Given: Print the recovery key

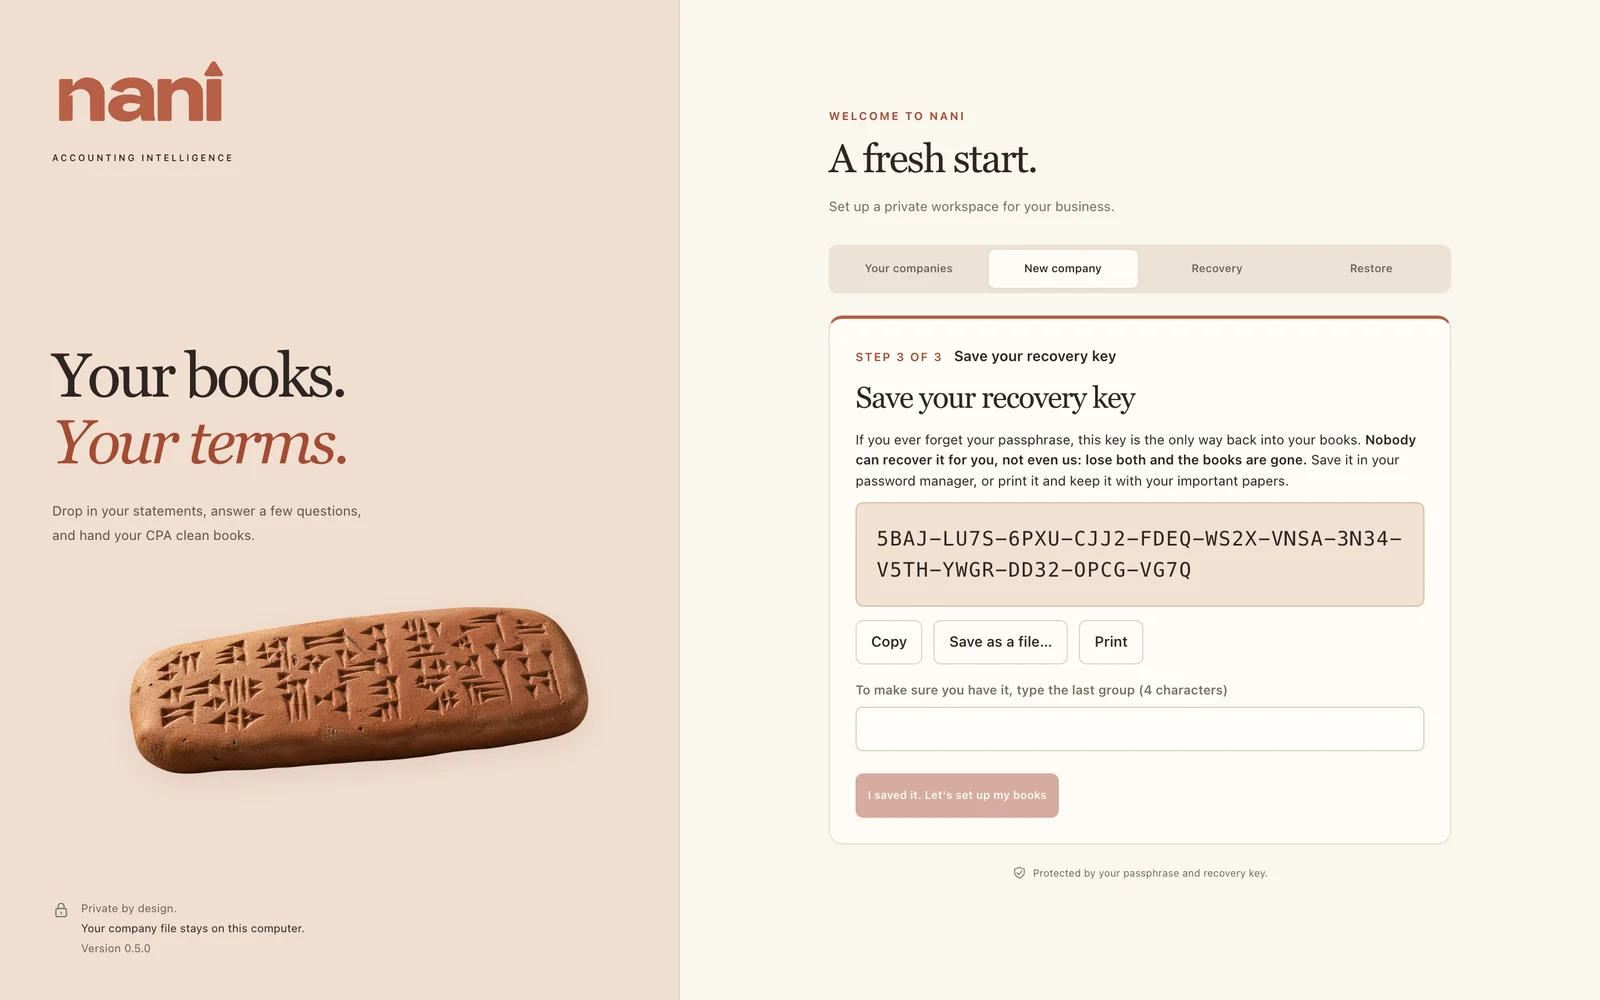Looking at the screenshot, I should [x=1110, y=642].
